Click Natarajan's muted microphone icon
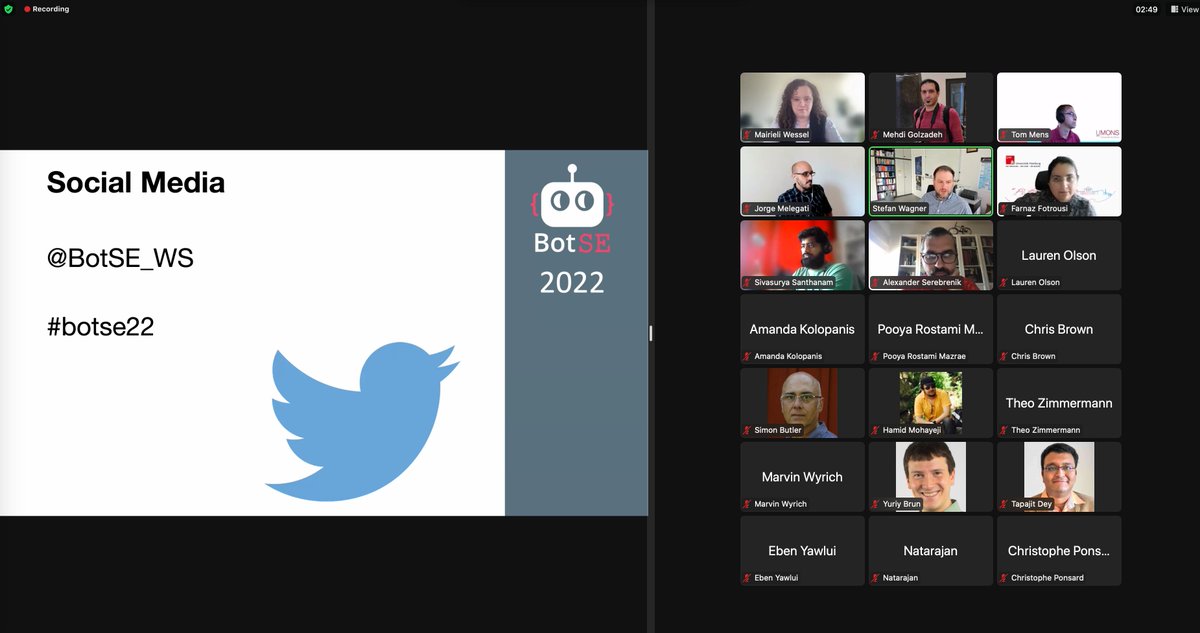Image resolution: width=1200 pixels, height=633 pixels. coord(874,579)
